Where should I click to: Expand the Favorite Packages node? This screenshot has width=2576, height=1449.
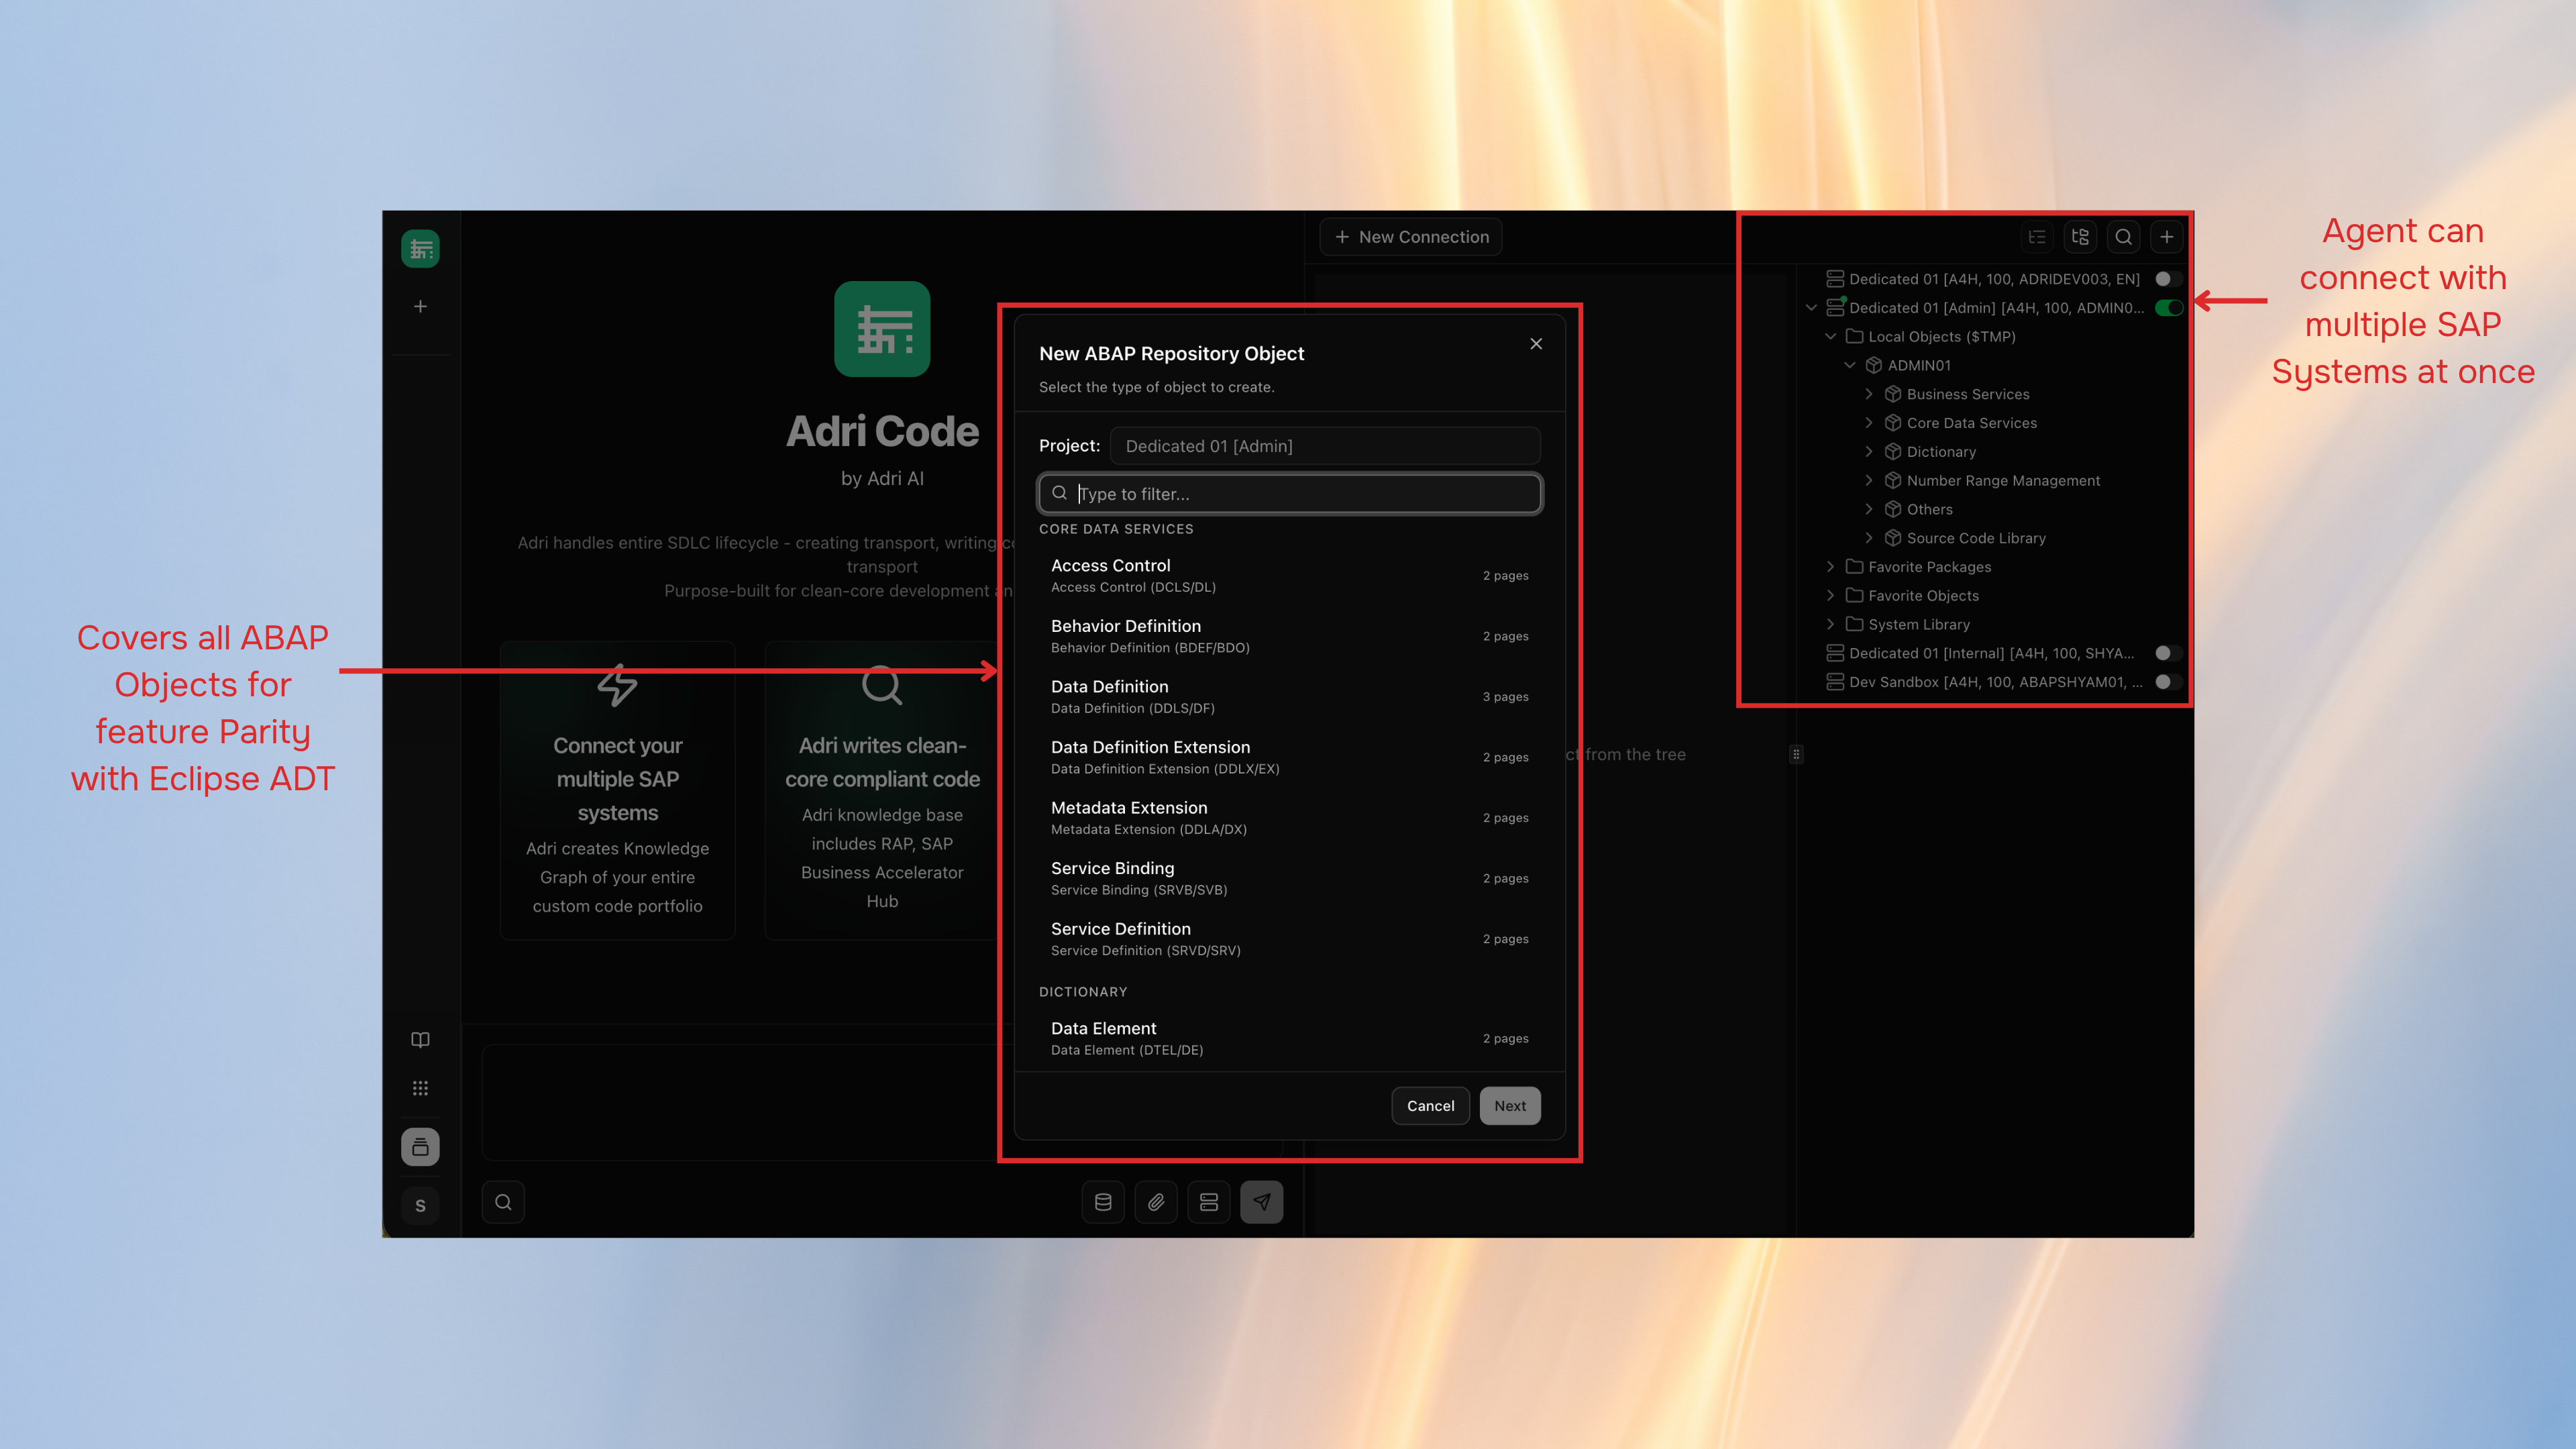coord(1831,567)
